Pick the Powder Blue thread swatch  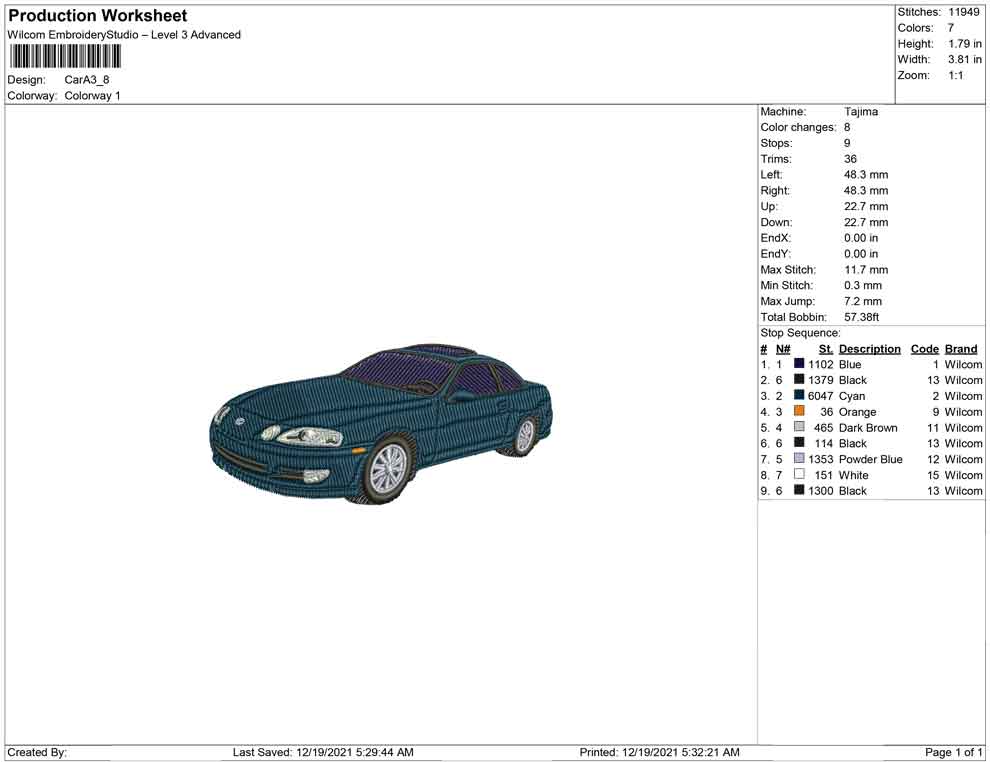(798, 459)
